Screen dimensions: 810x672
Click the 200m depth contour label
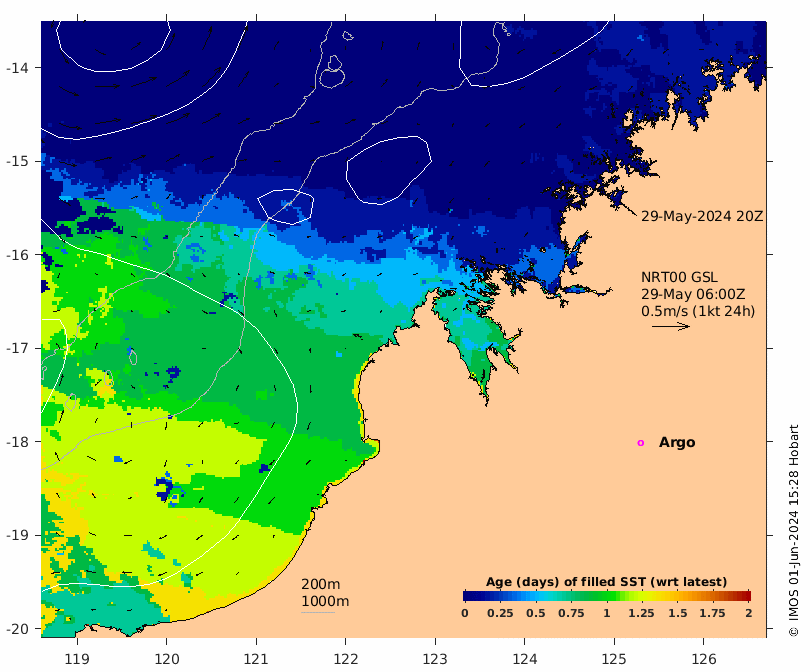320,584
